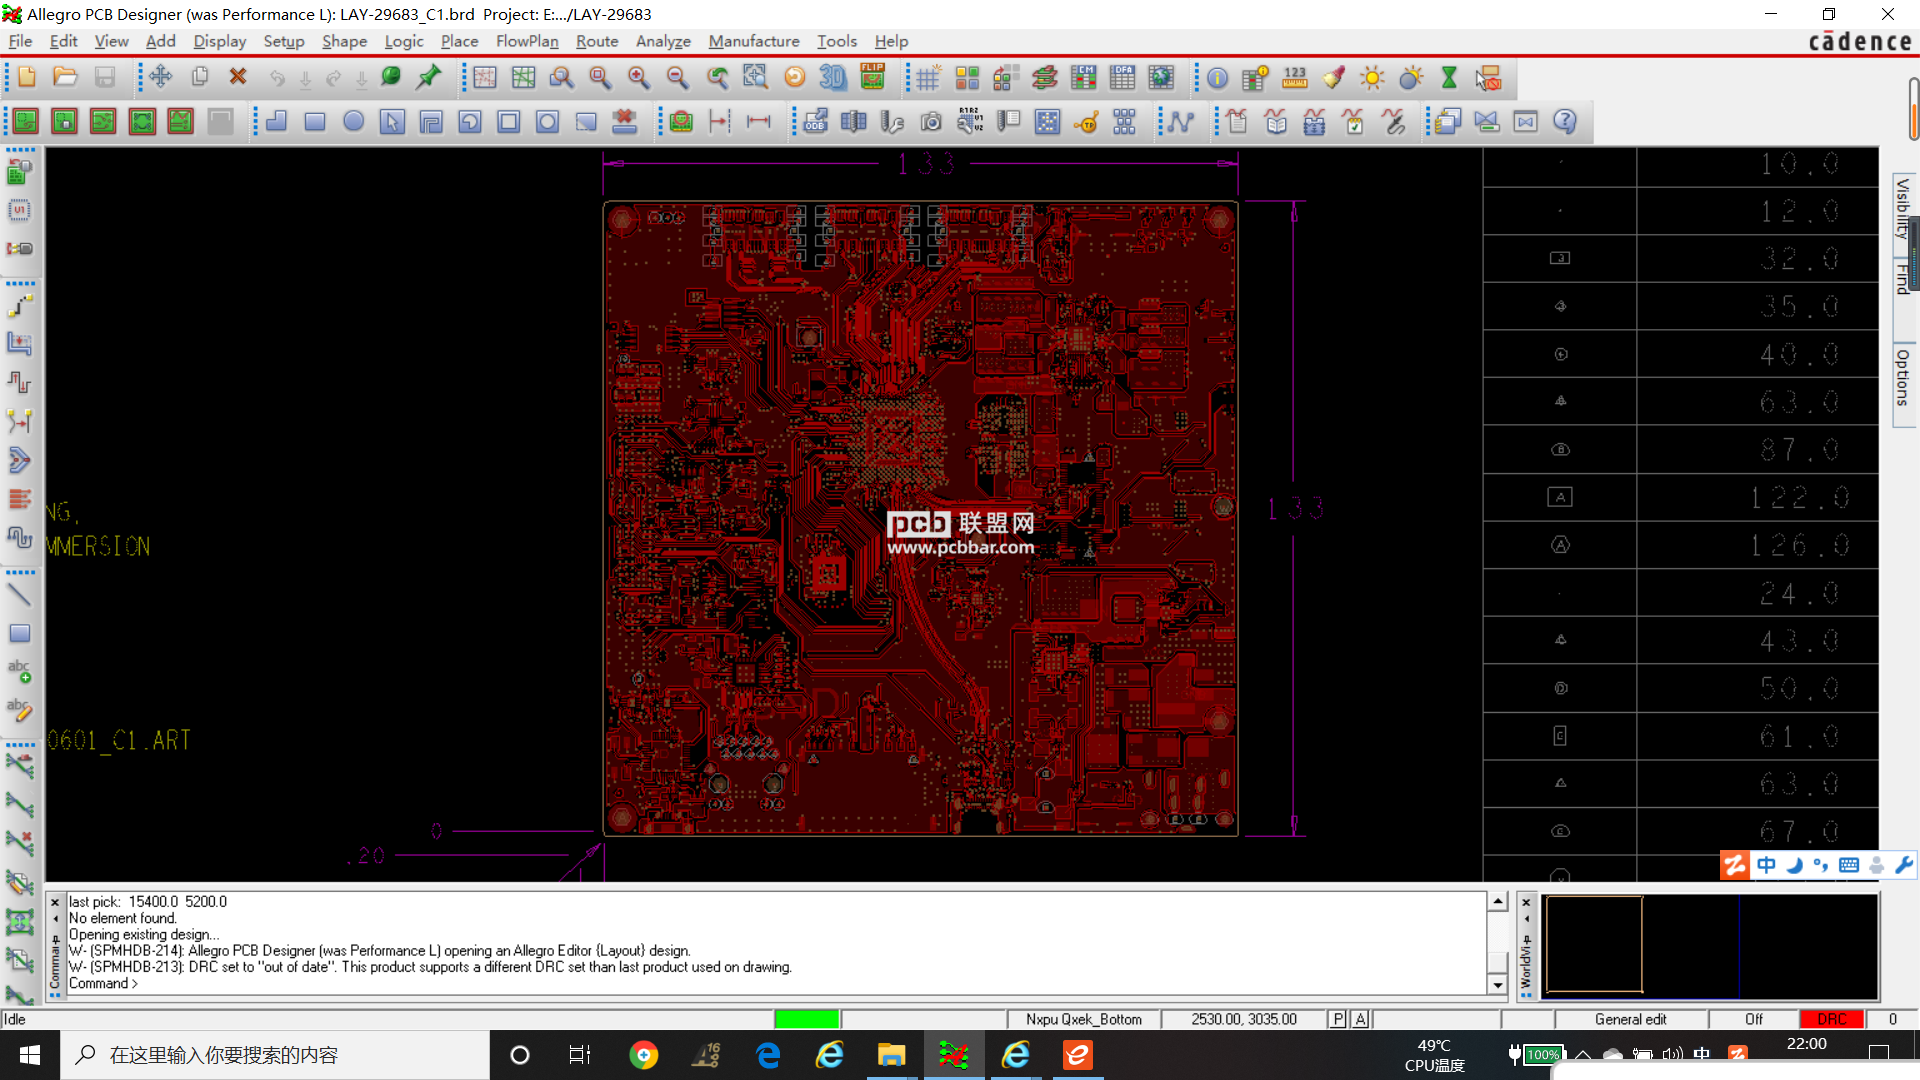This screenshot has width=1920, height=1080.
Task: Click the green status indicator bar
Action: pos(806,1019)
